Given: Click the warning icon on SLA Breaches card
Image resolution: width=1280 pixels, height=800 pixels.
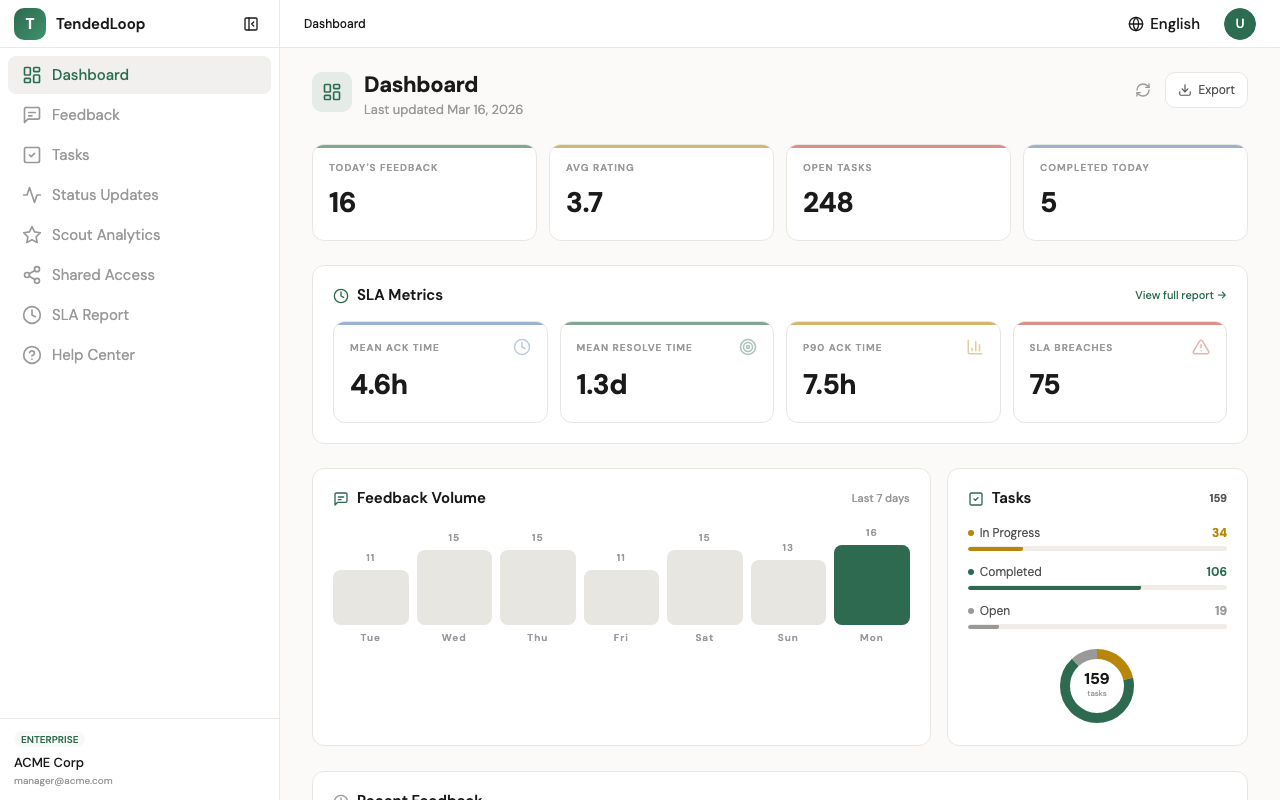Looking at the screenshot, I should [x=1201, y=347].
